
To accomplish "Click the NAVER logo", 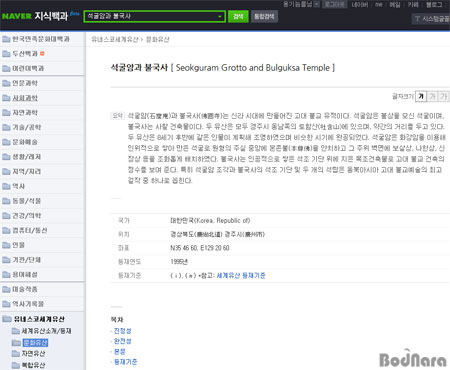I will coord(17,16).
